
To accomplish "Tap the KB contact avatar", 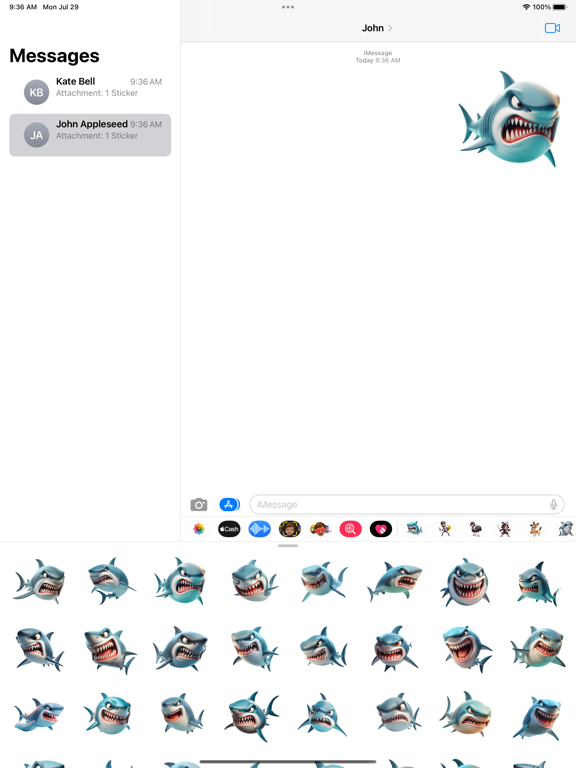I will 37,92.
